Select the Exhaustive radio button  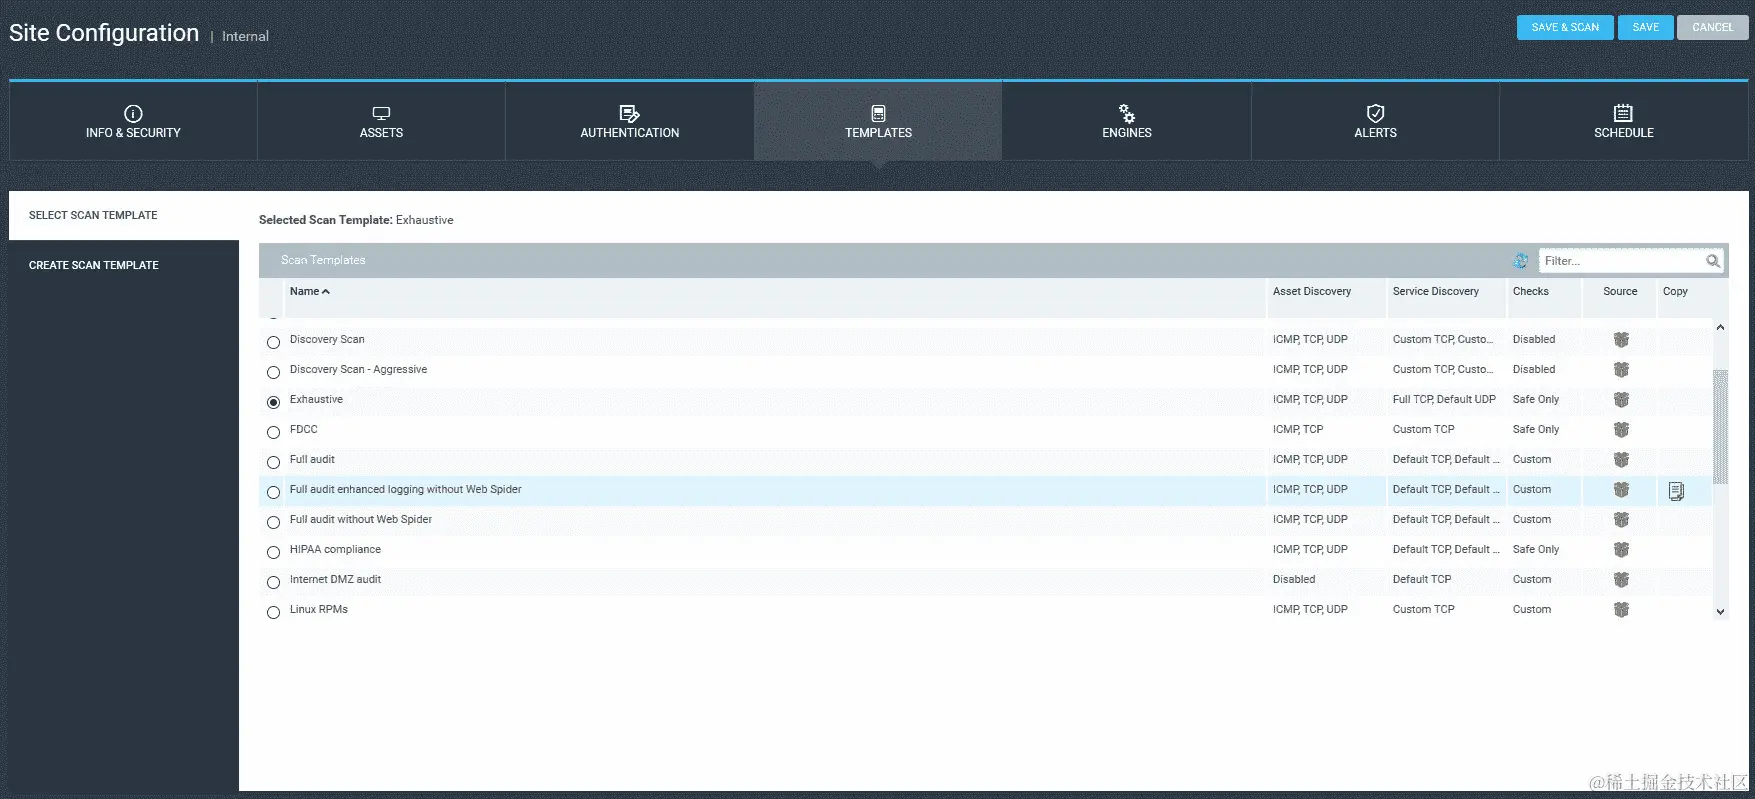coord(273,402)
